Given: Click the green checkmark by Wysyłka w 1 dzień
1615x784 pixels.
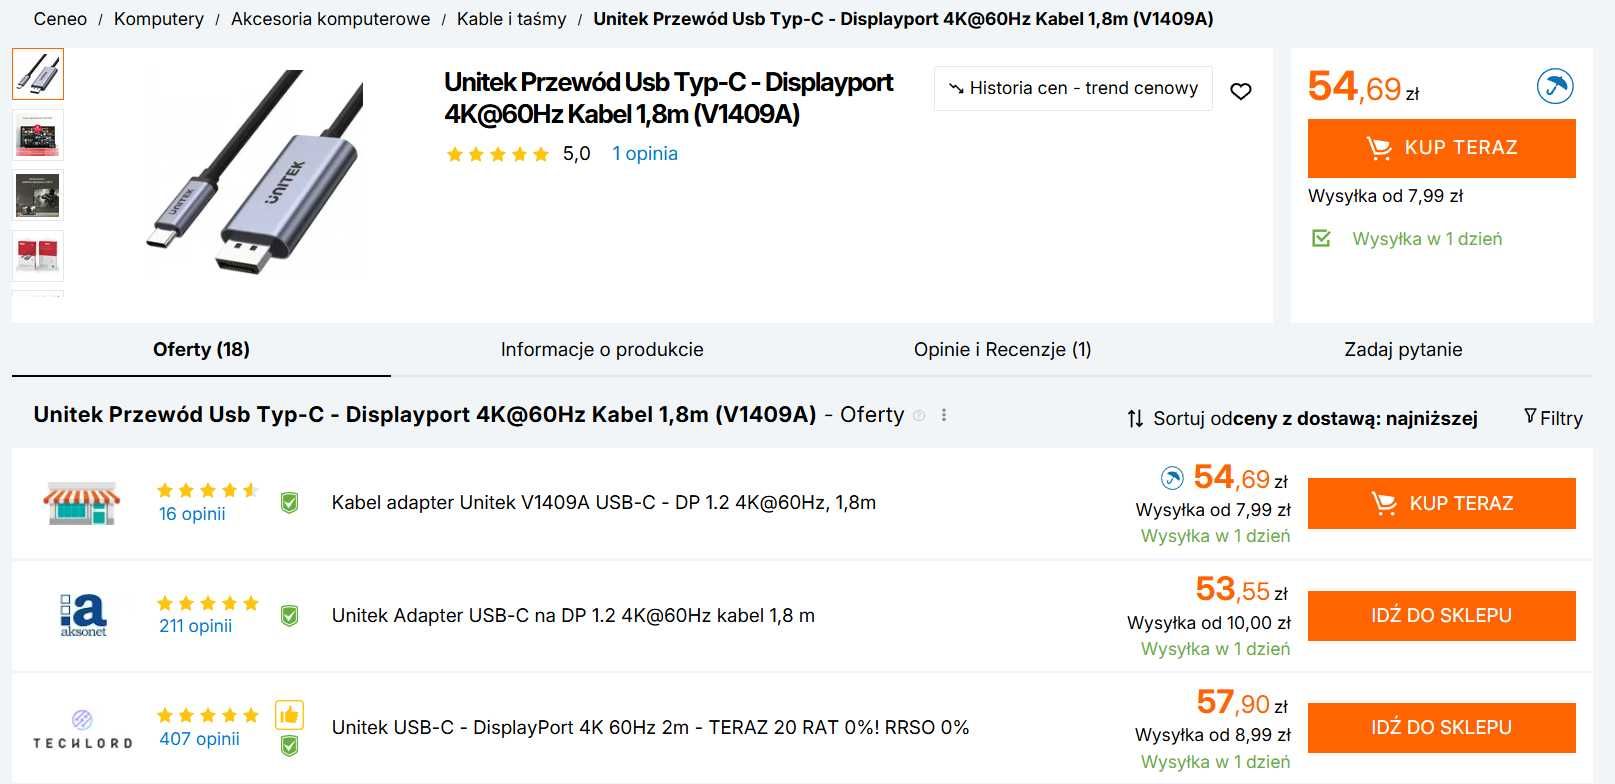Looking at the screenshot, I should coord(1321,238).
